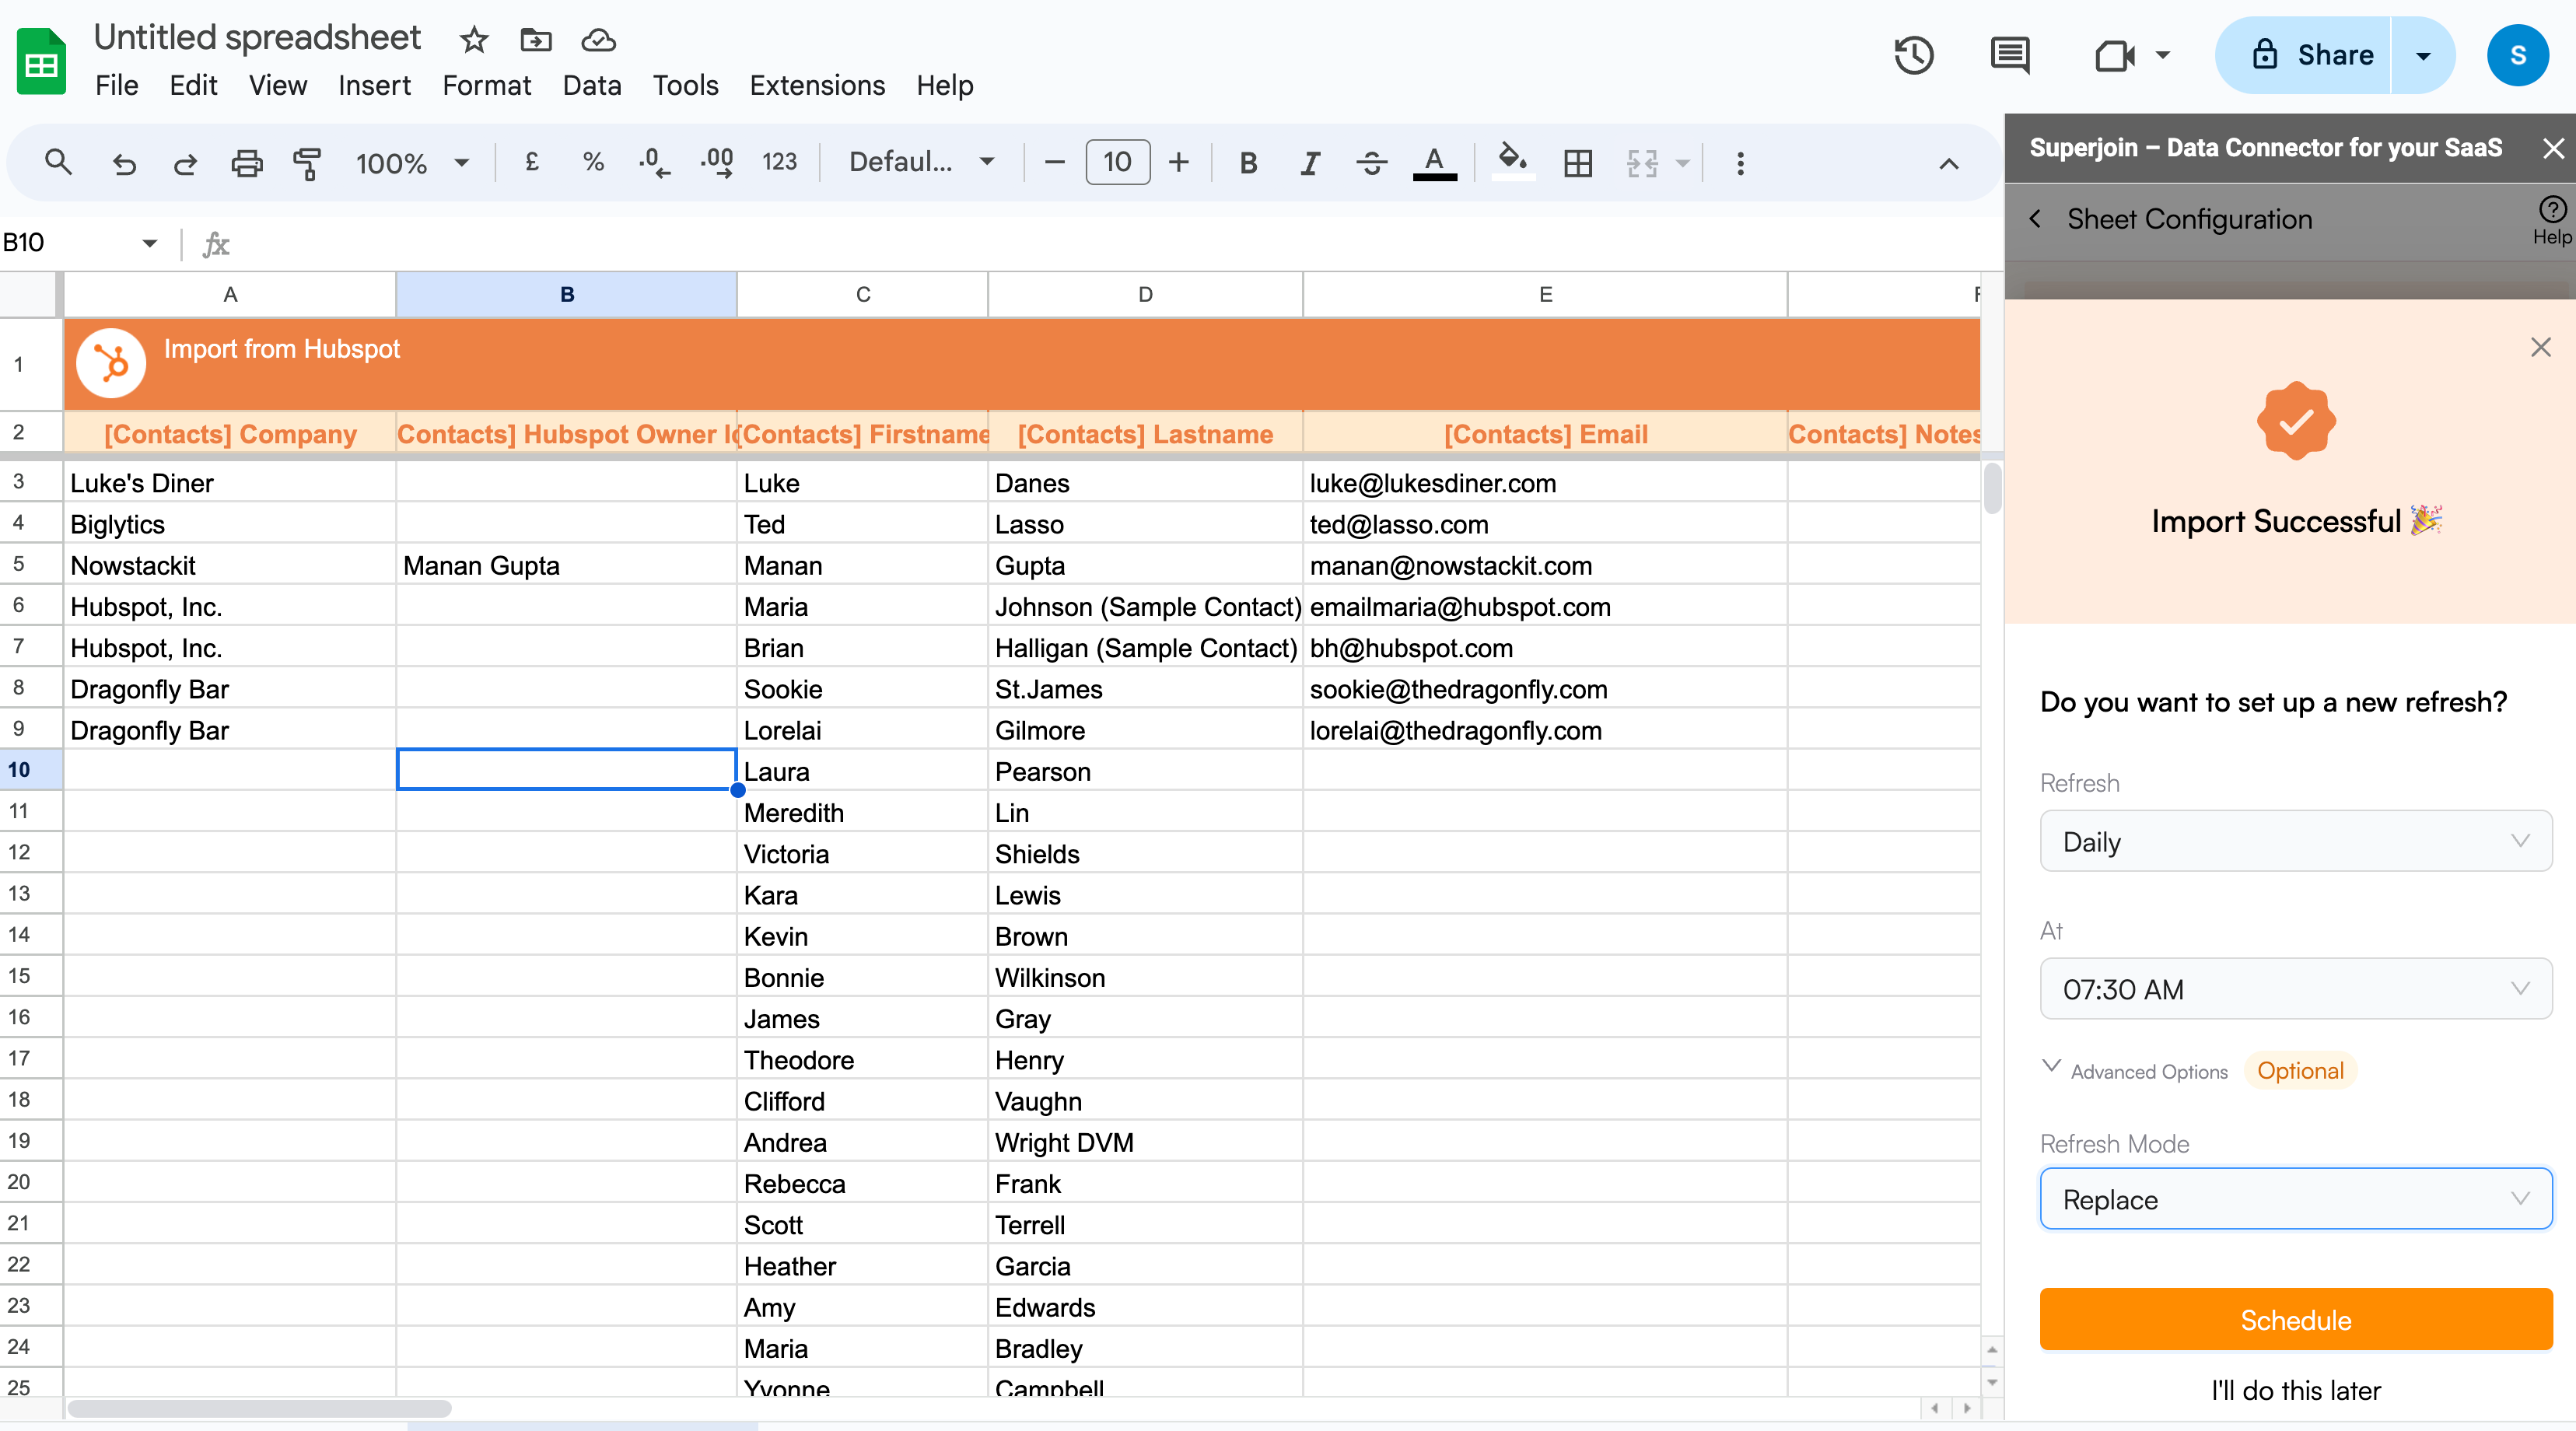Click the borders grid icon
Screen dimensions: 2576x1431
point(1577,163)
